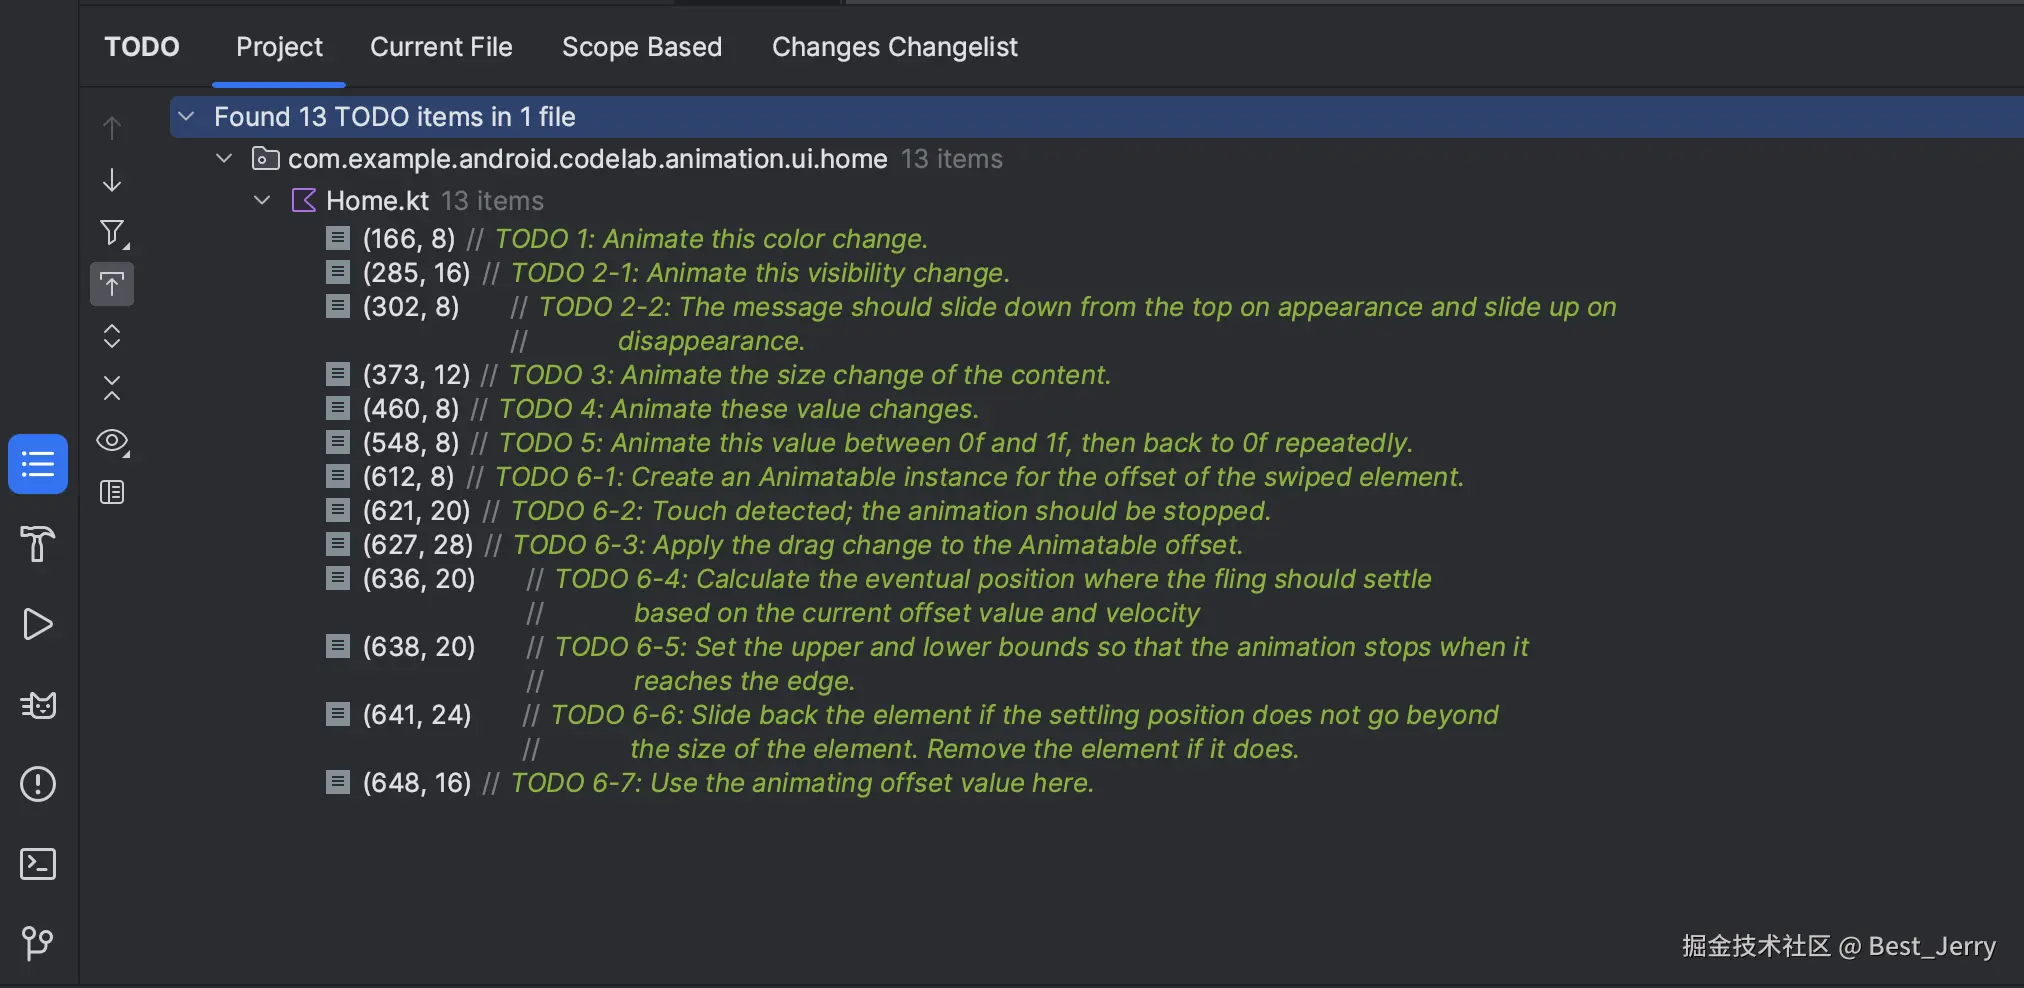Switch to the Current File tab

point(441,47)
